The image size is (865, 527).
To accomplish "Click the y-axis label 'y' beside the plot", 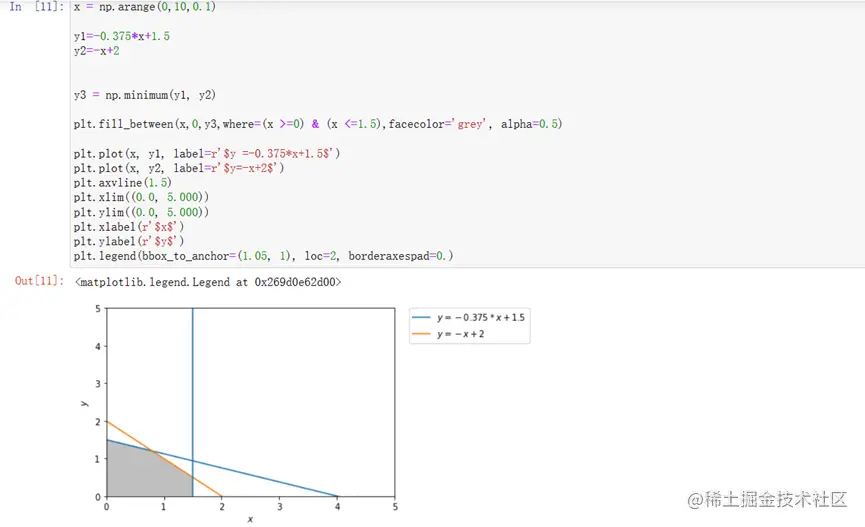I will [x=84, y=403].
